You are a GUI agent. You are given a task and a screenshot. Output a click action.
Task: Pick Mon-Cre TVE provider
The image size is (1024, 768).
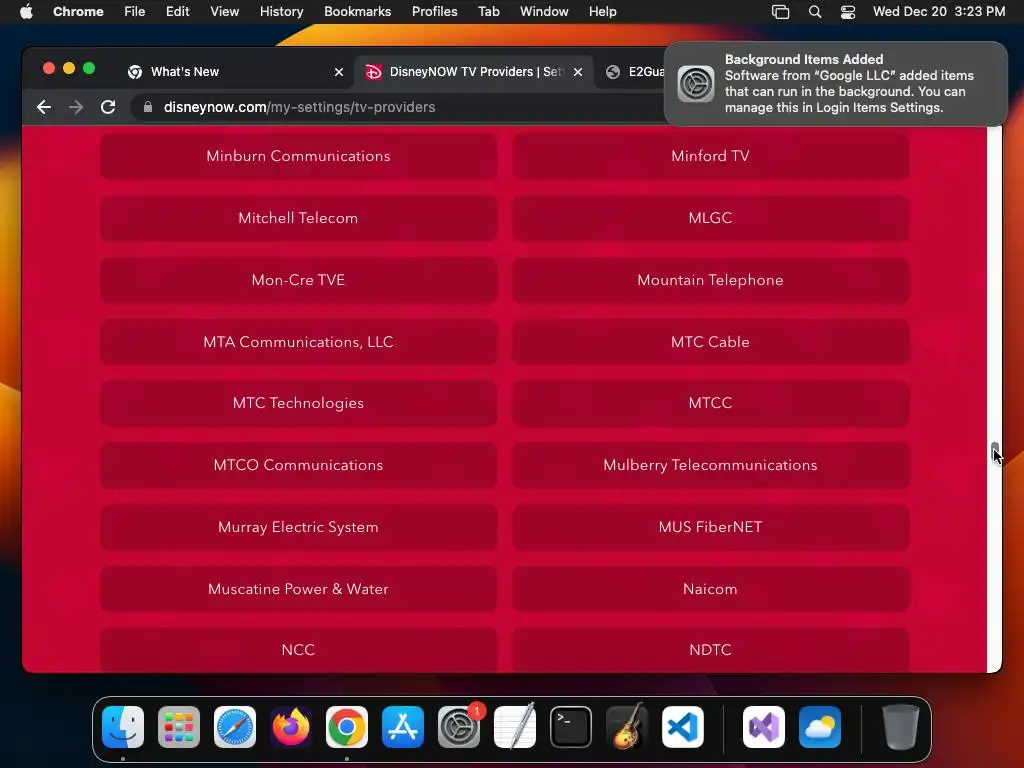(298, 280)
